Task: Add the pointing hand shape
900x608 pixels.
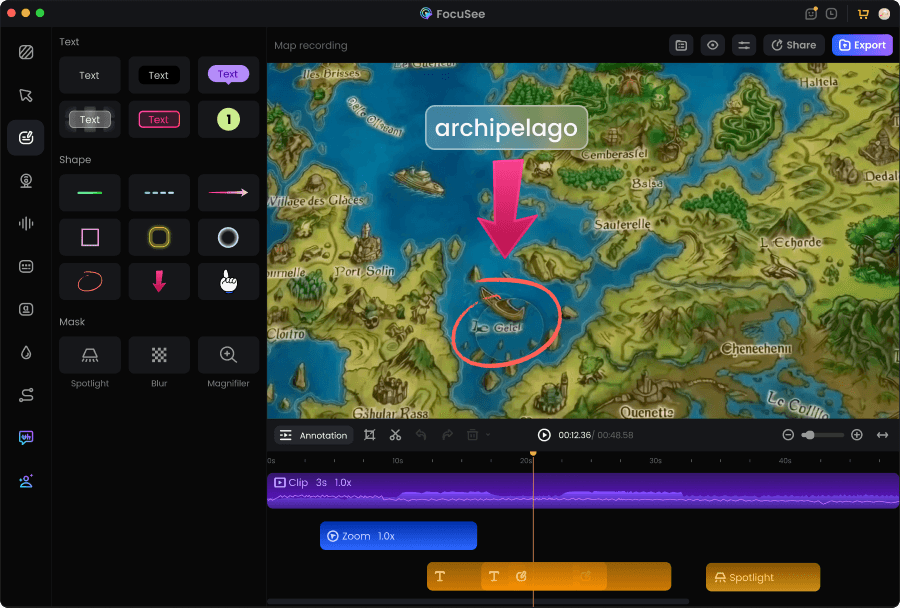Action: coord(228,281)
